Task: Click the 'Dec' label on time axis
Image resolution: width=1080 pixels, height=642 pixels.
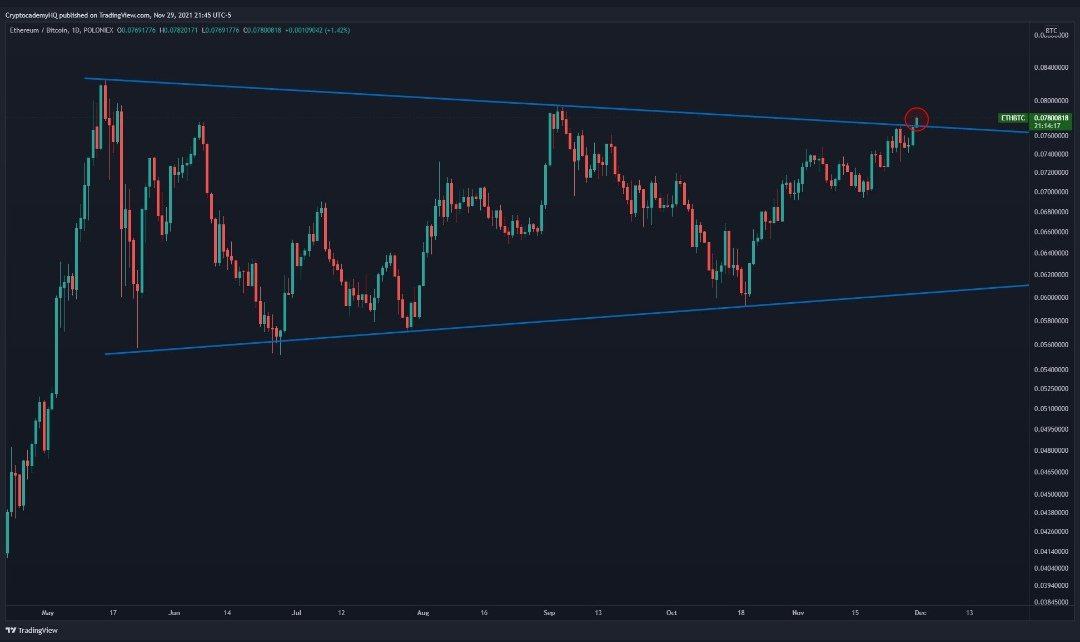Action: [919, 612]
